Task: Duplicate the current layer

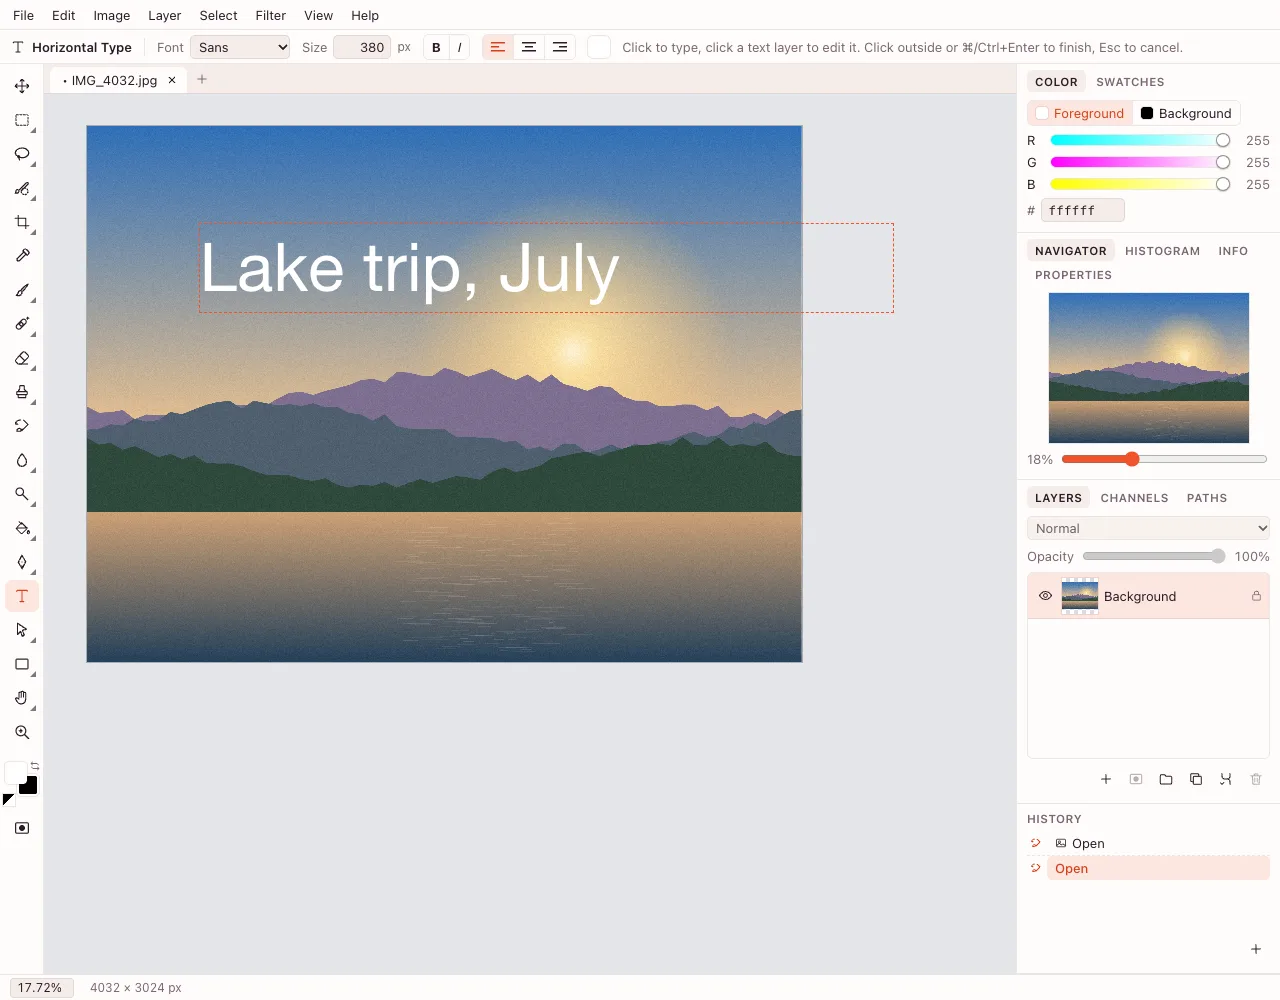Action: pos(1196,779)
